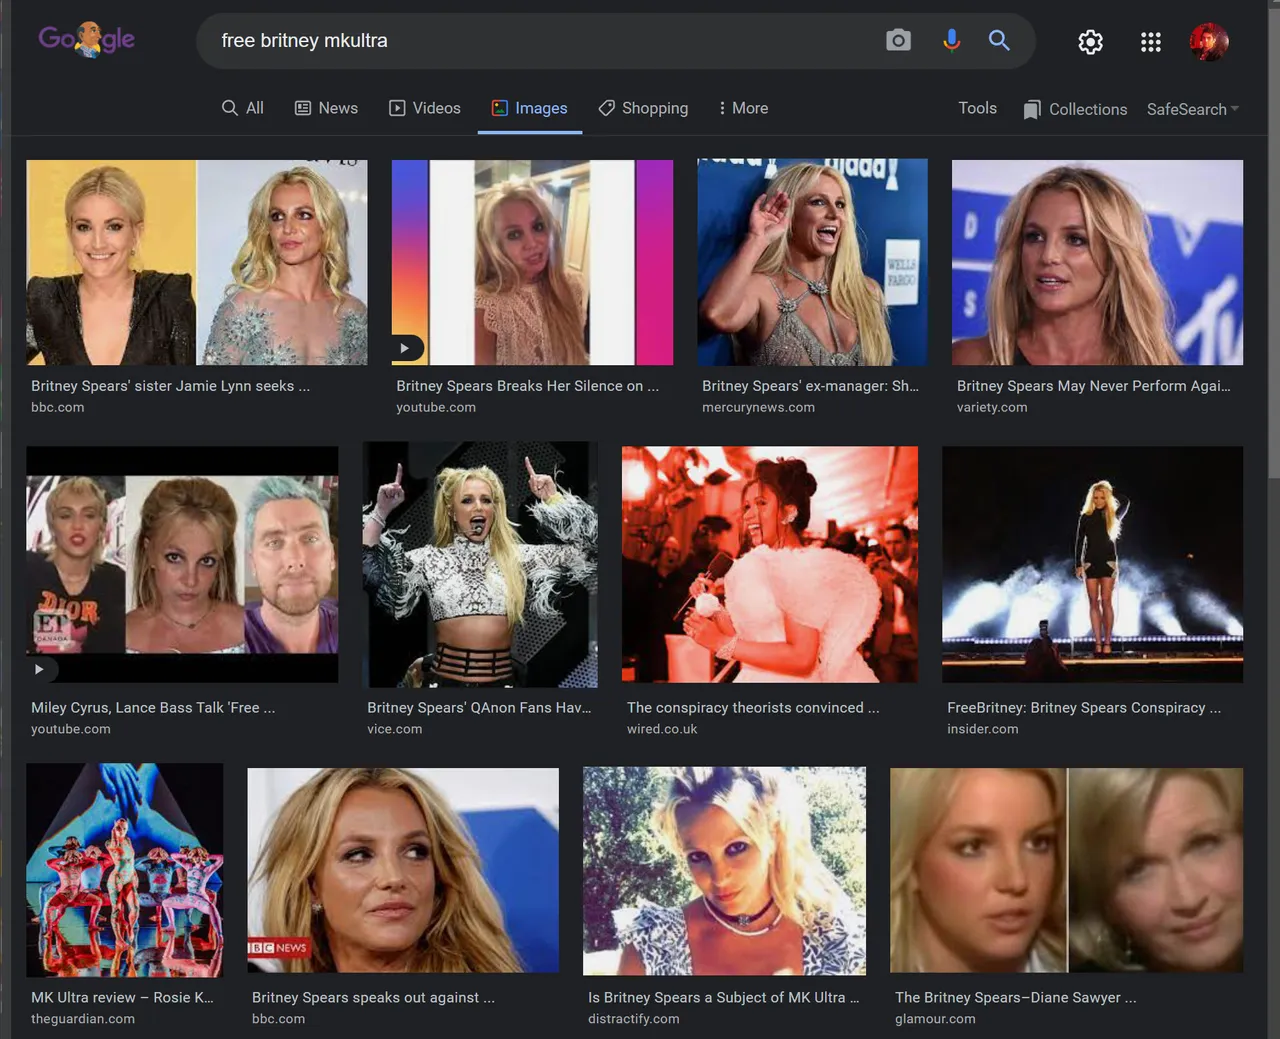Open Jamie Lynn Spears sister thumbnail
This screenshot has height=1039, width=1280.
point(197,262)
